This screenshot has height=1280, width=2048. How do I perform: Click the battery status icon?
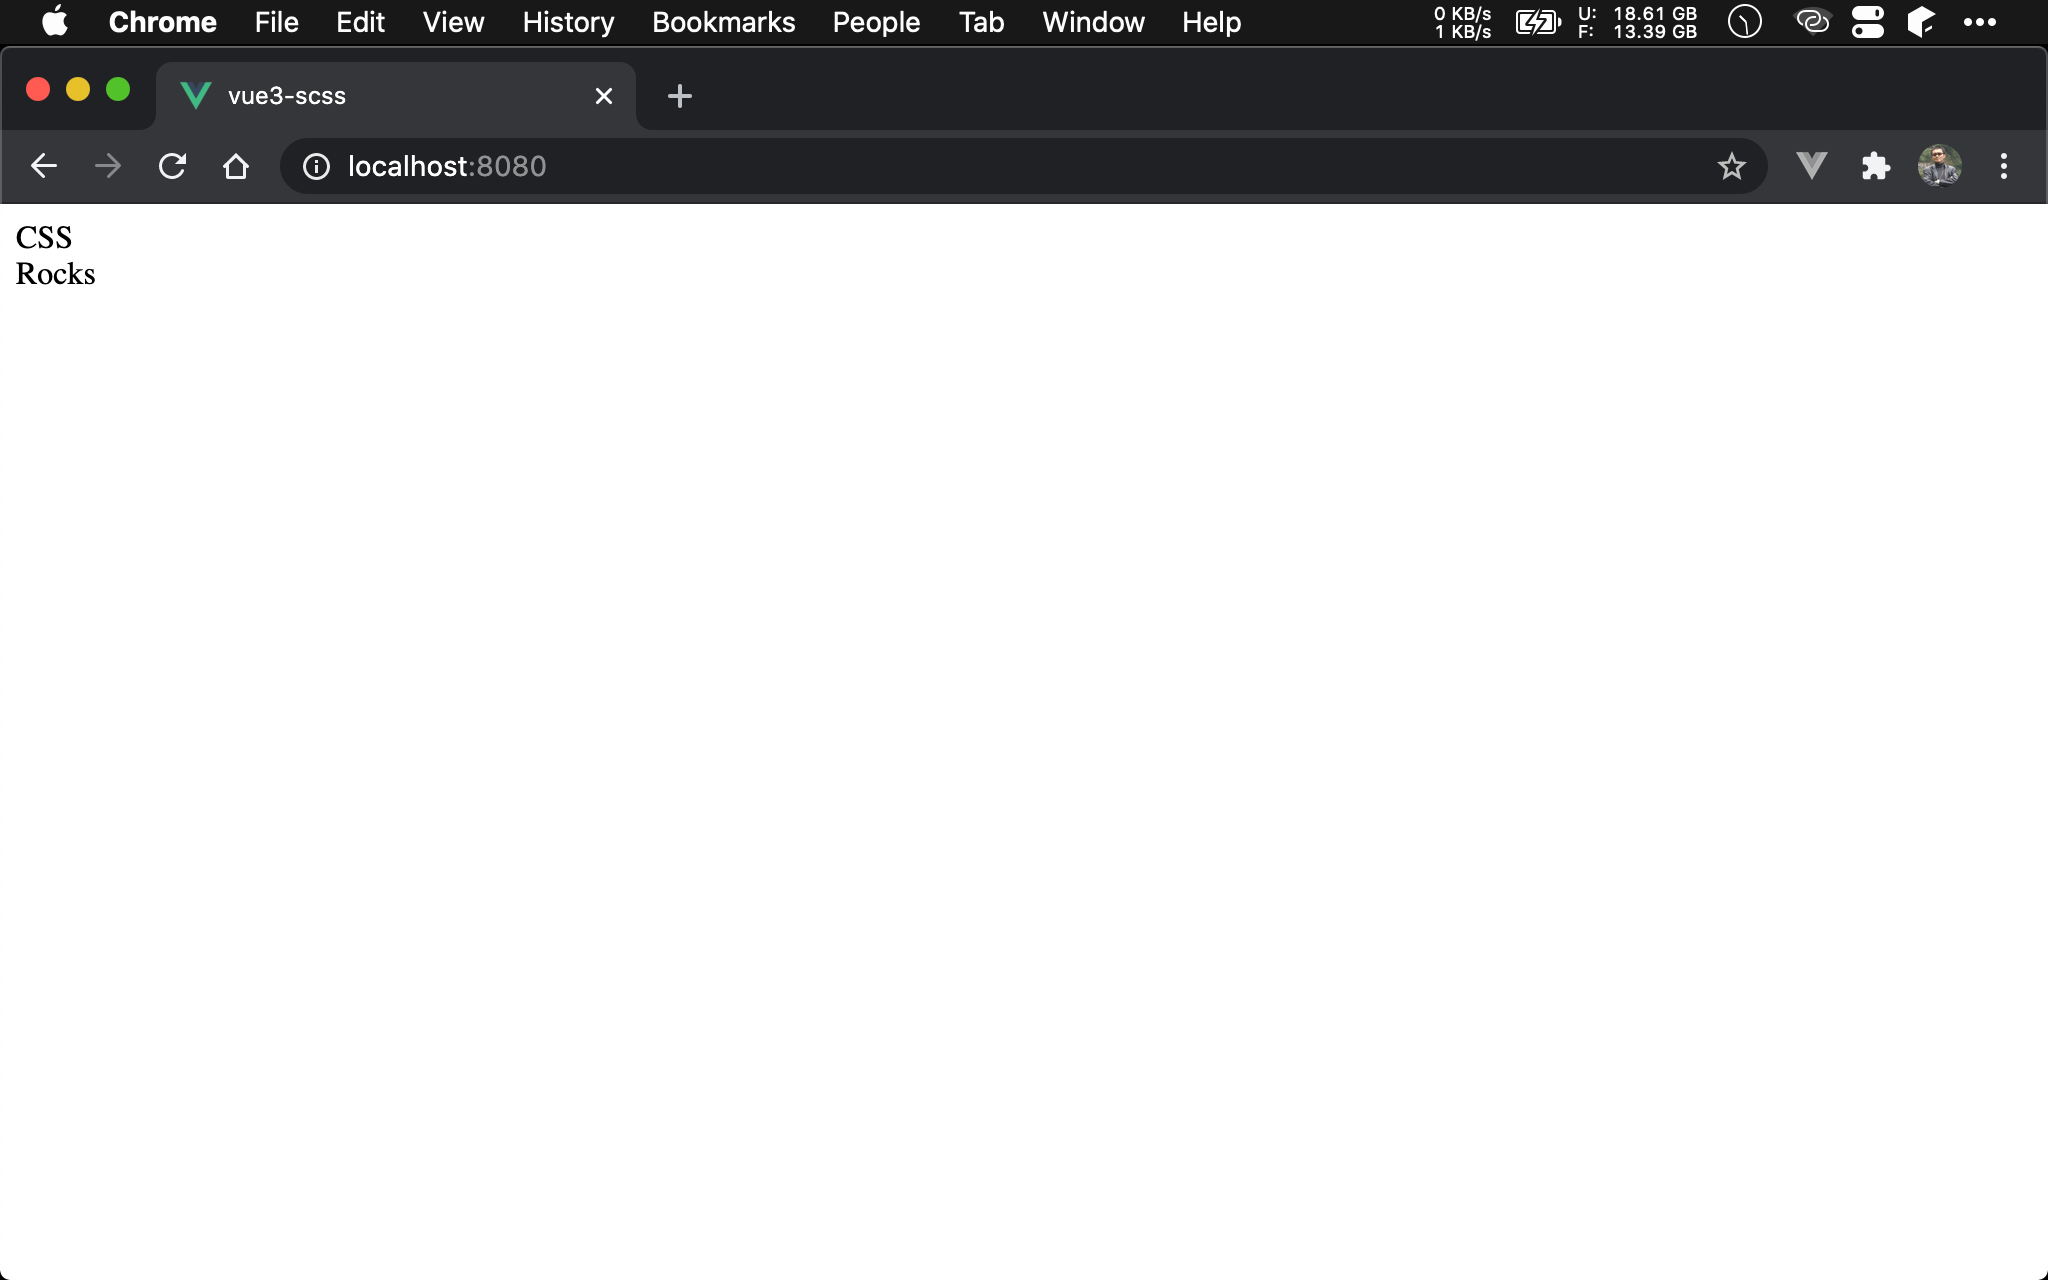click(1537, 22)
